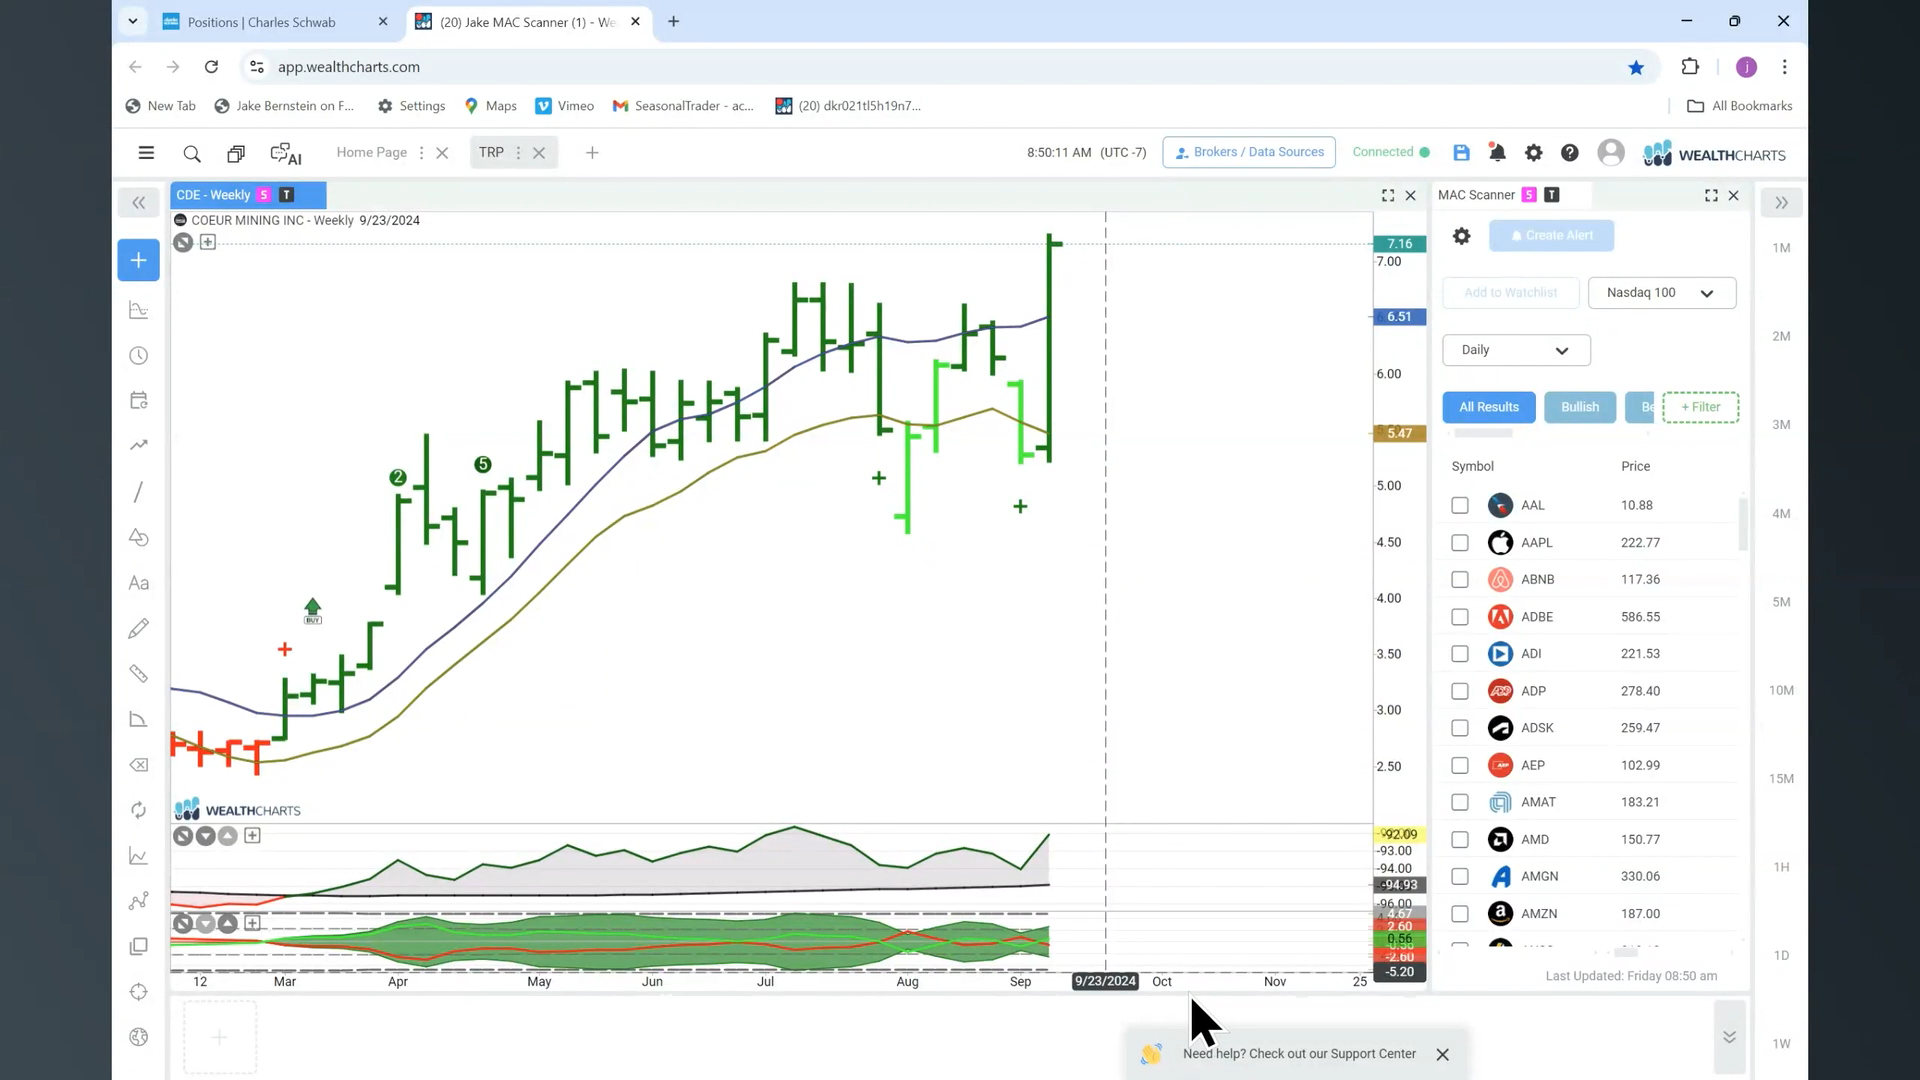Open the indicators chart icon in sidebar
Viewport: 1920px width, 1080px height.
[139, 310]
